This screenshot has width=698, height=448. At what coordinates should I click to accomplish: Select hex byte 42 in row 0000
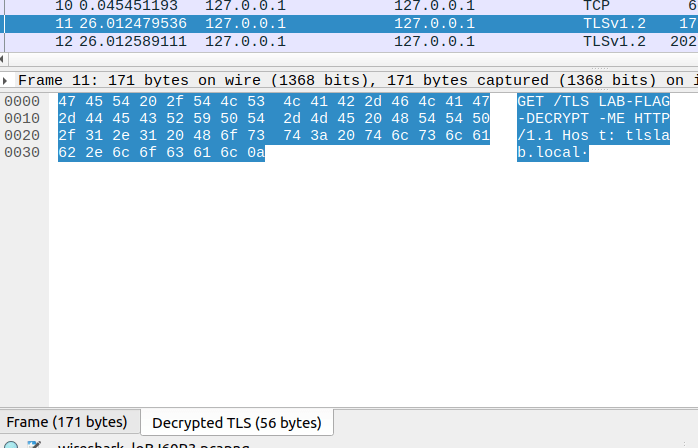346,102
